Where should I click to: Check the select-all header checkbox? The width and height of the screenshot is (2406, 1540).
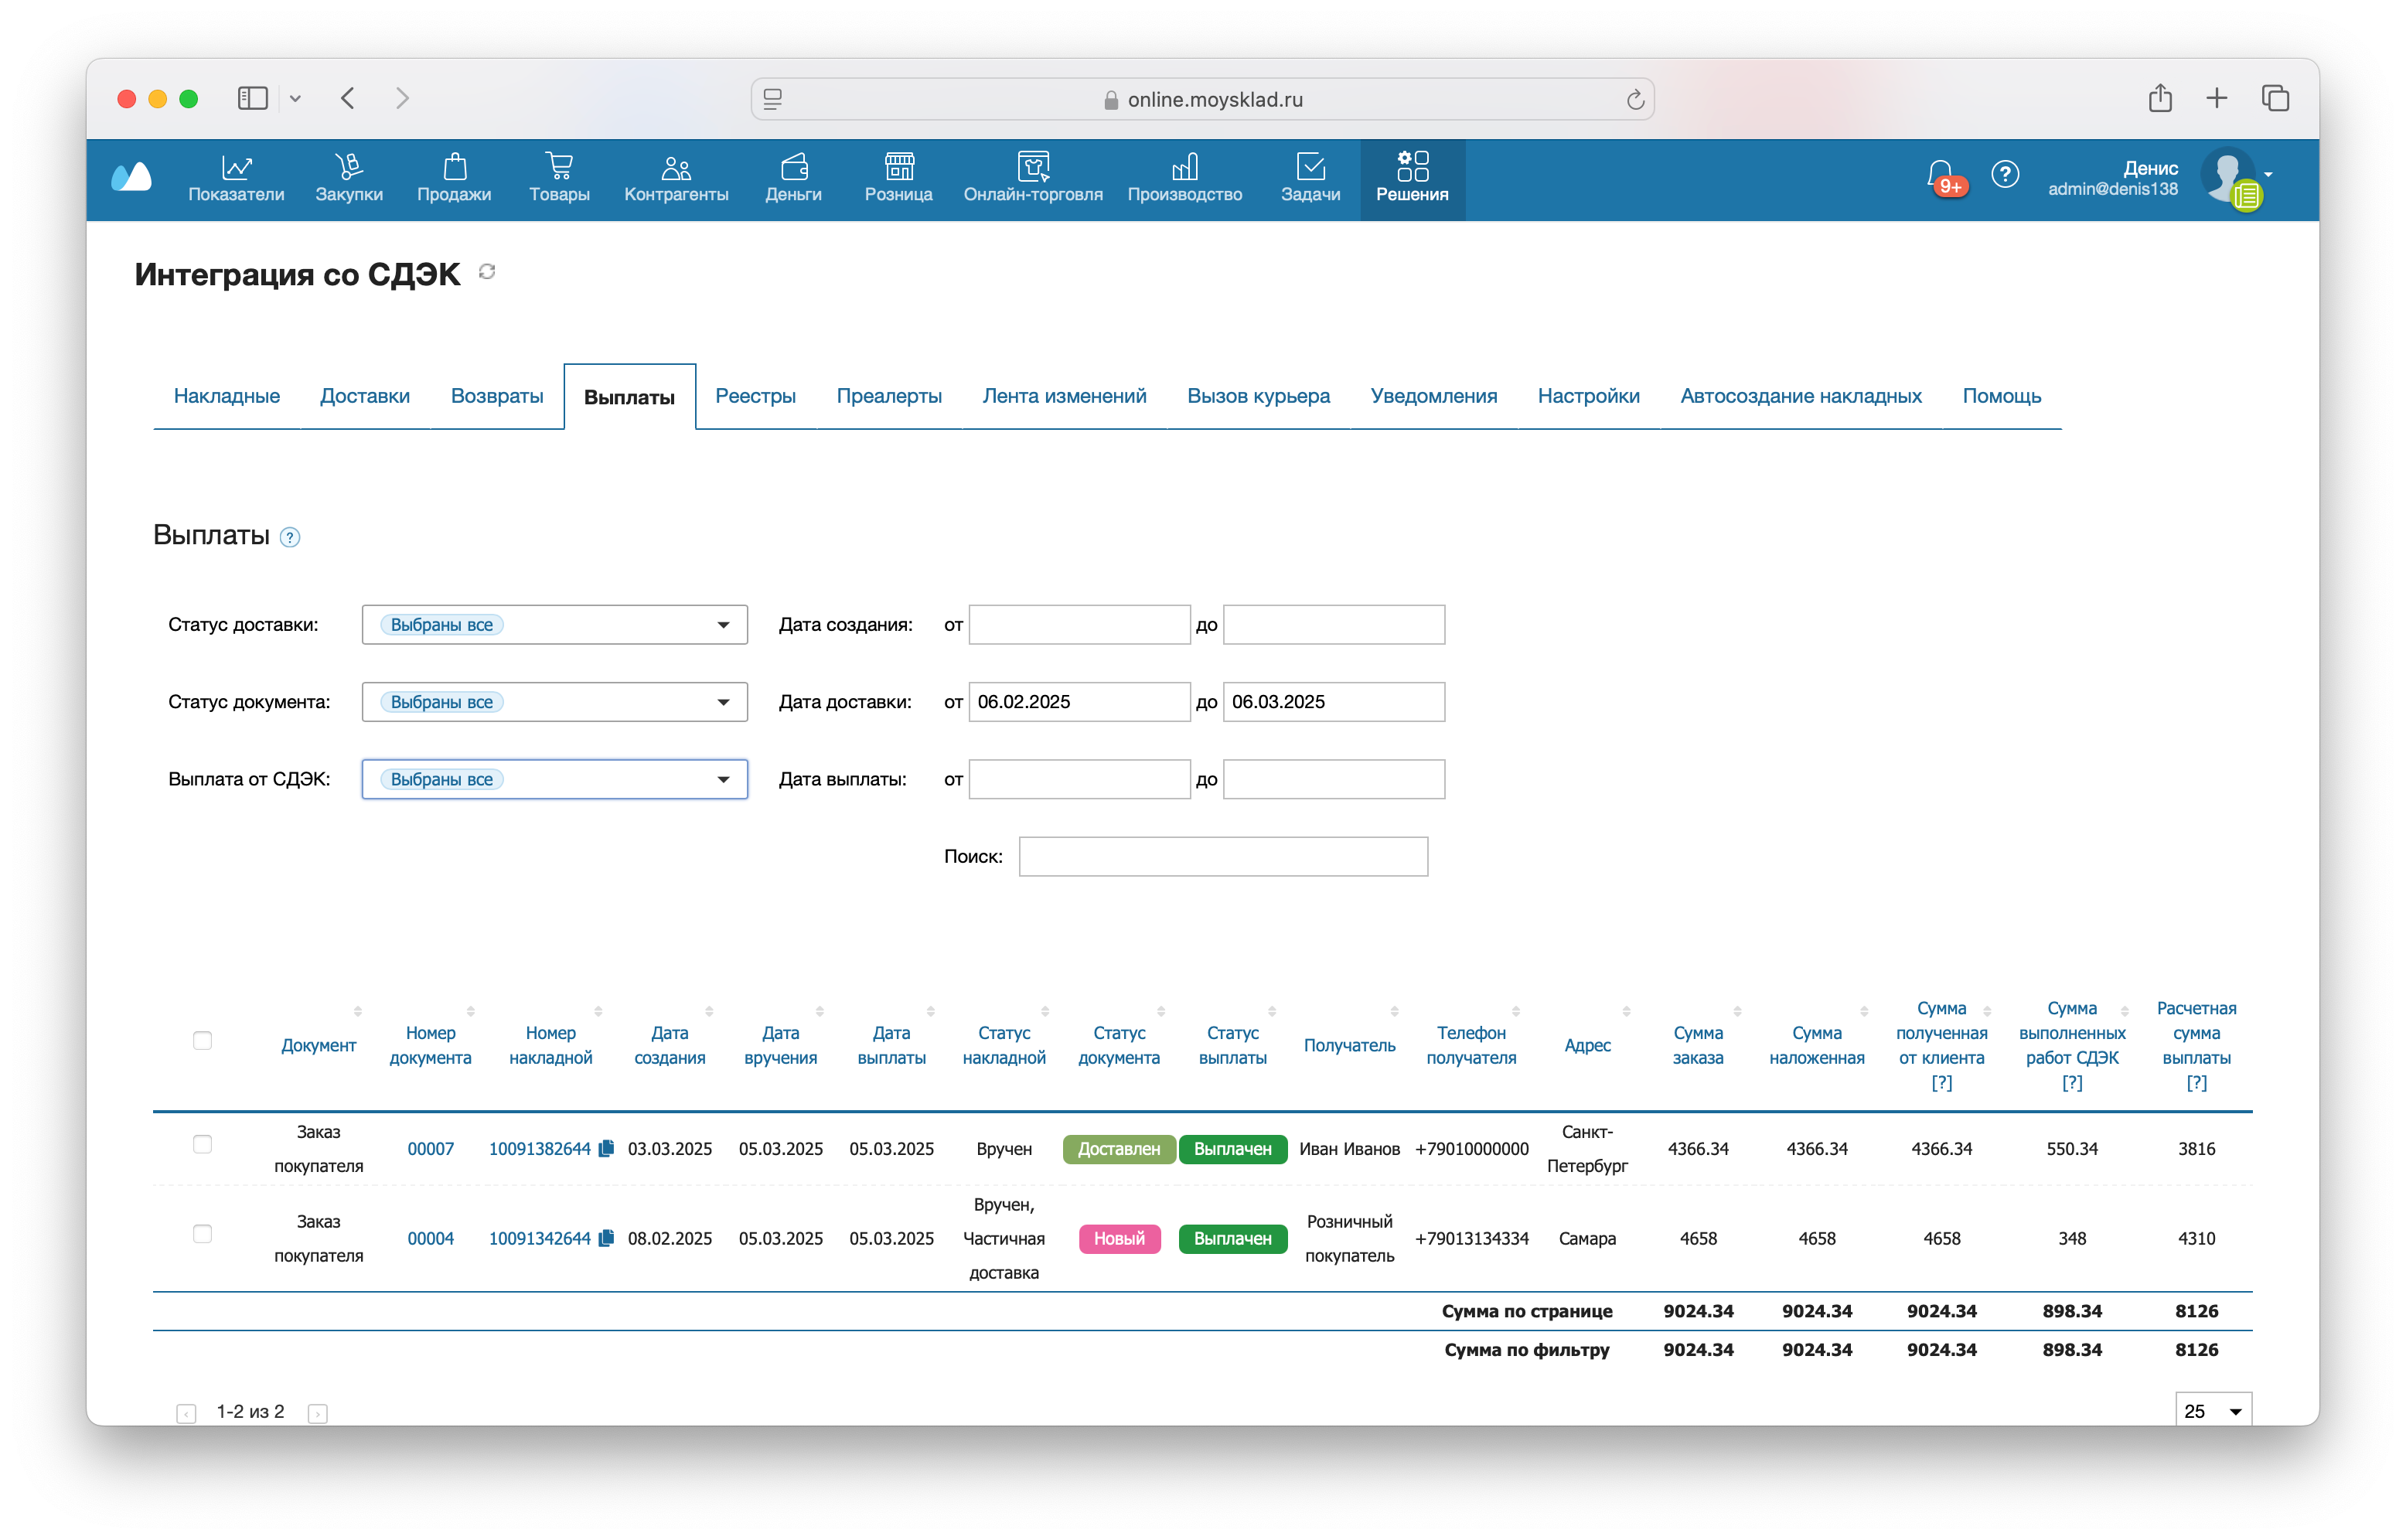(202, 1041)
